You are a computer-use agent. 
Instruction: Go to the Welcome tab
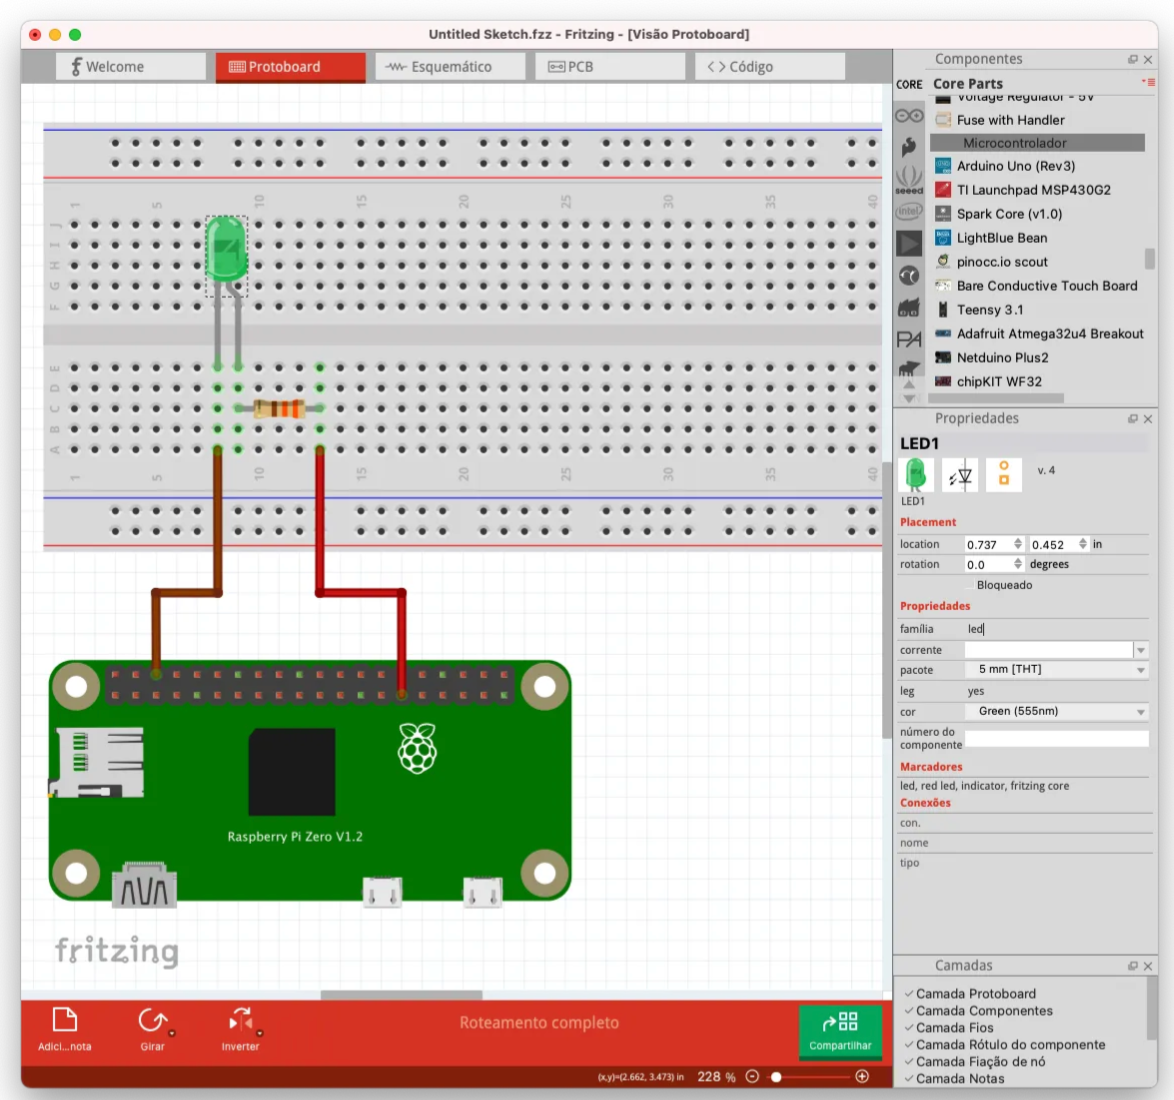tap(131, 67)
